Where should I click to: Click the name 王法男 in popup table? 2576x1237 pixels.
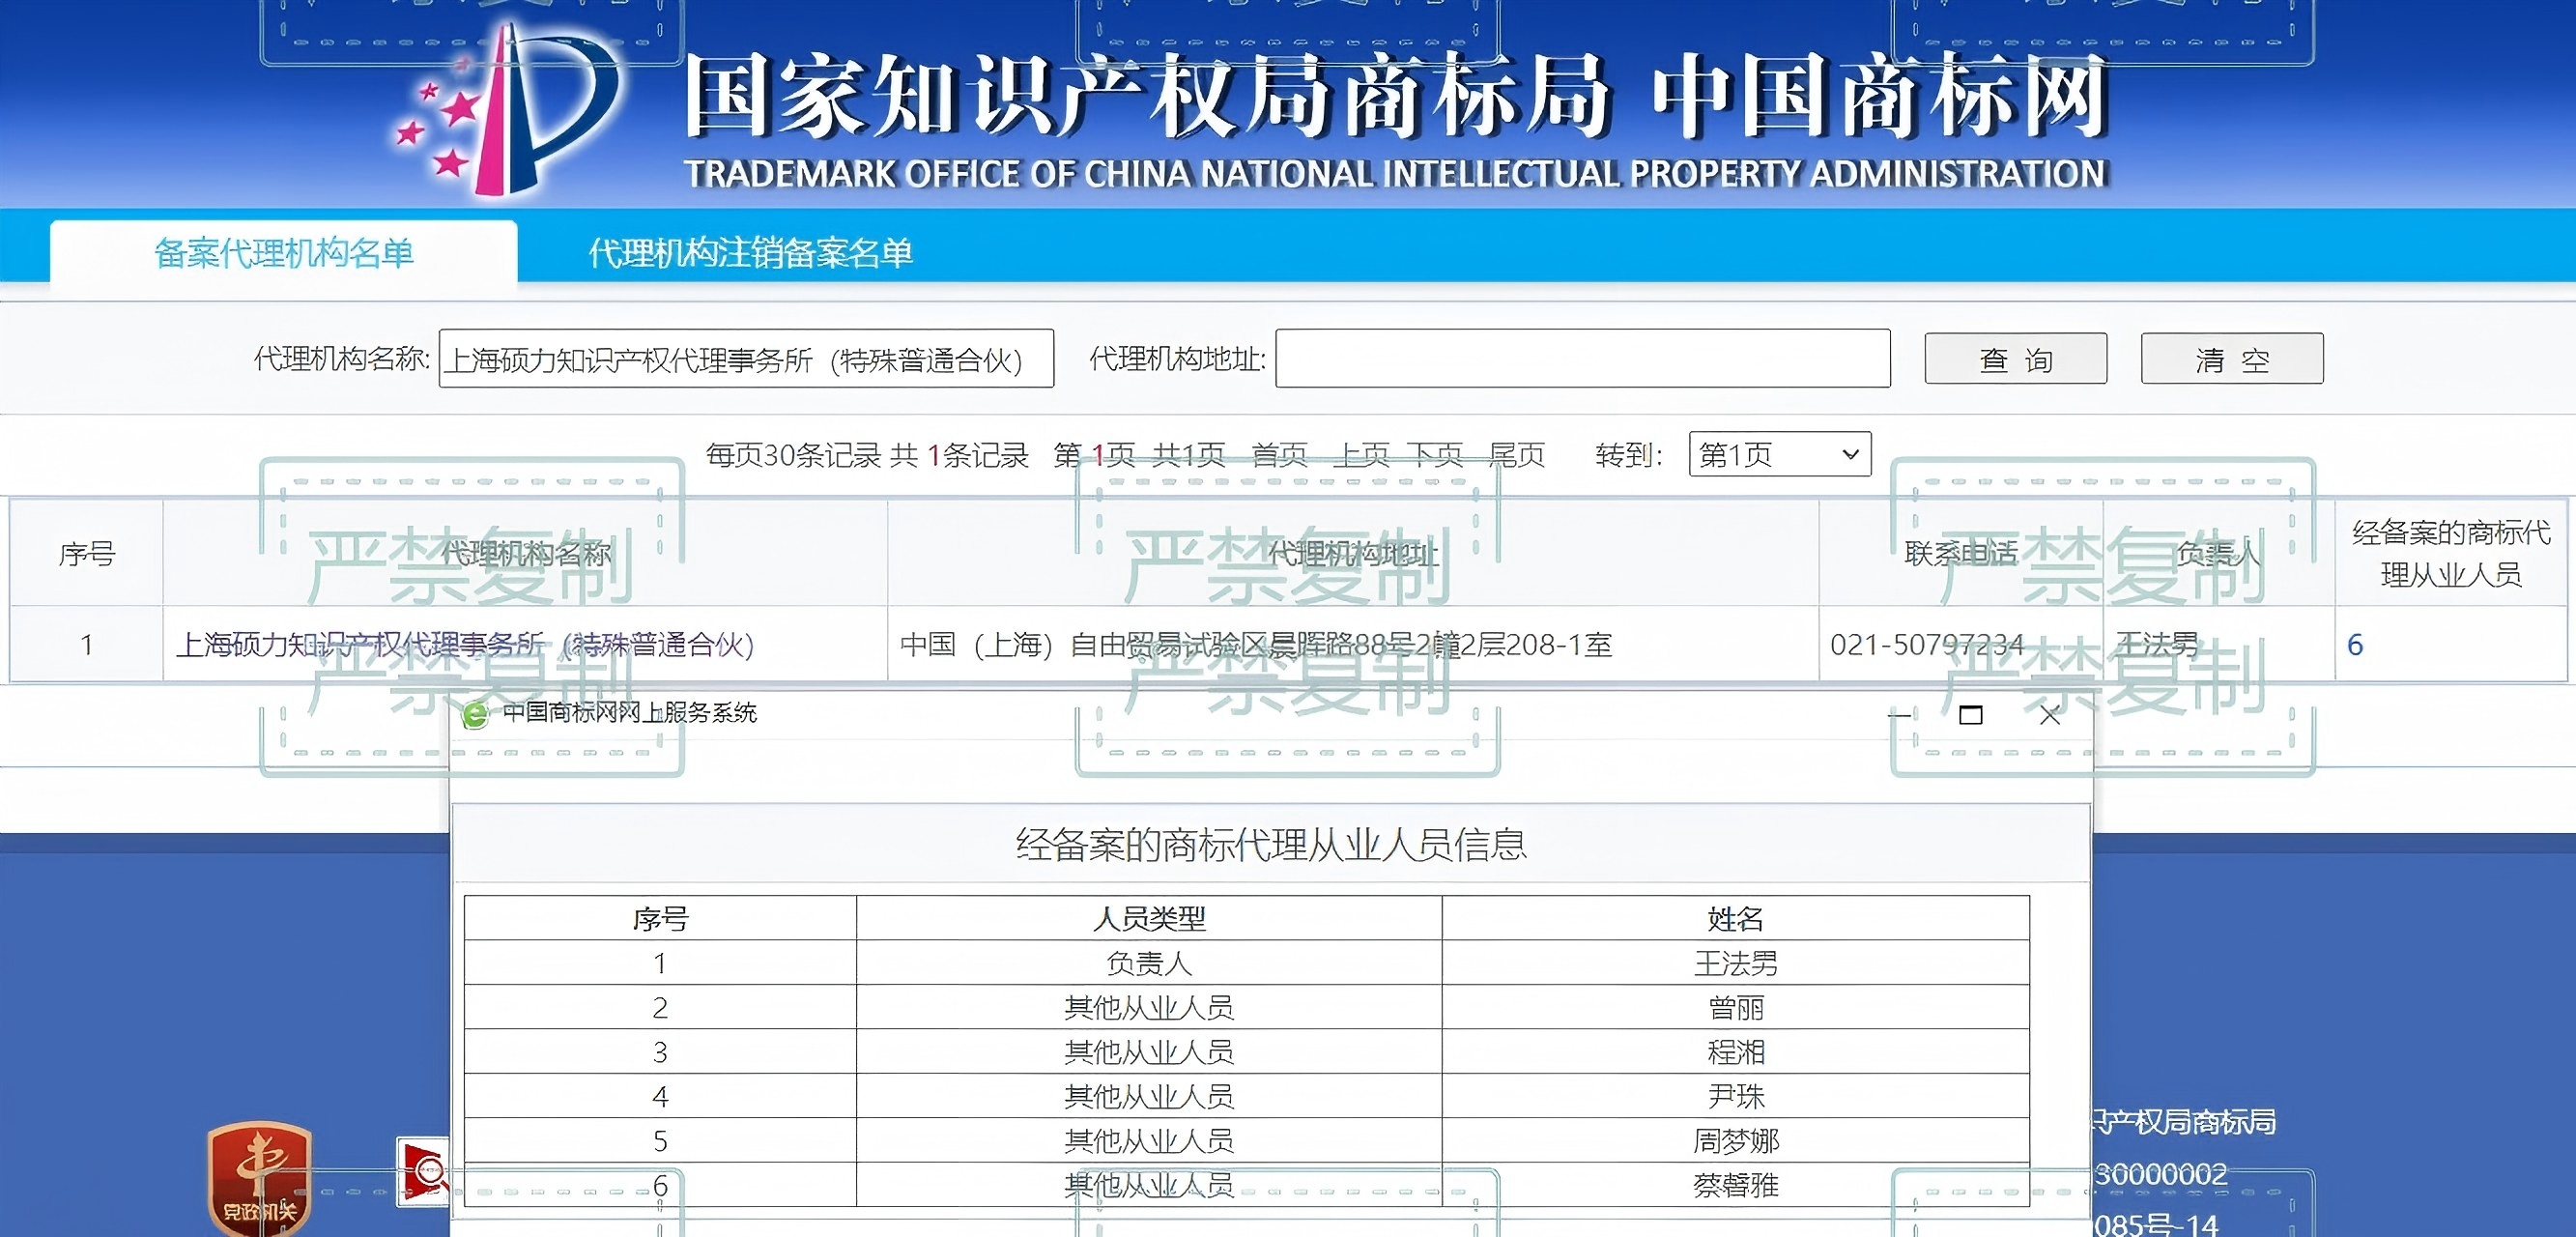click(1735, 963)
